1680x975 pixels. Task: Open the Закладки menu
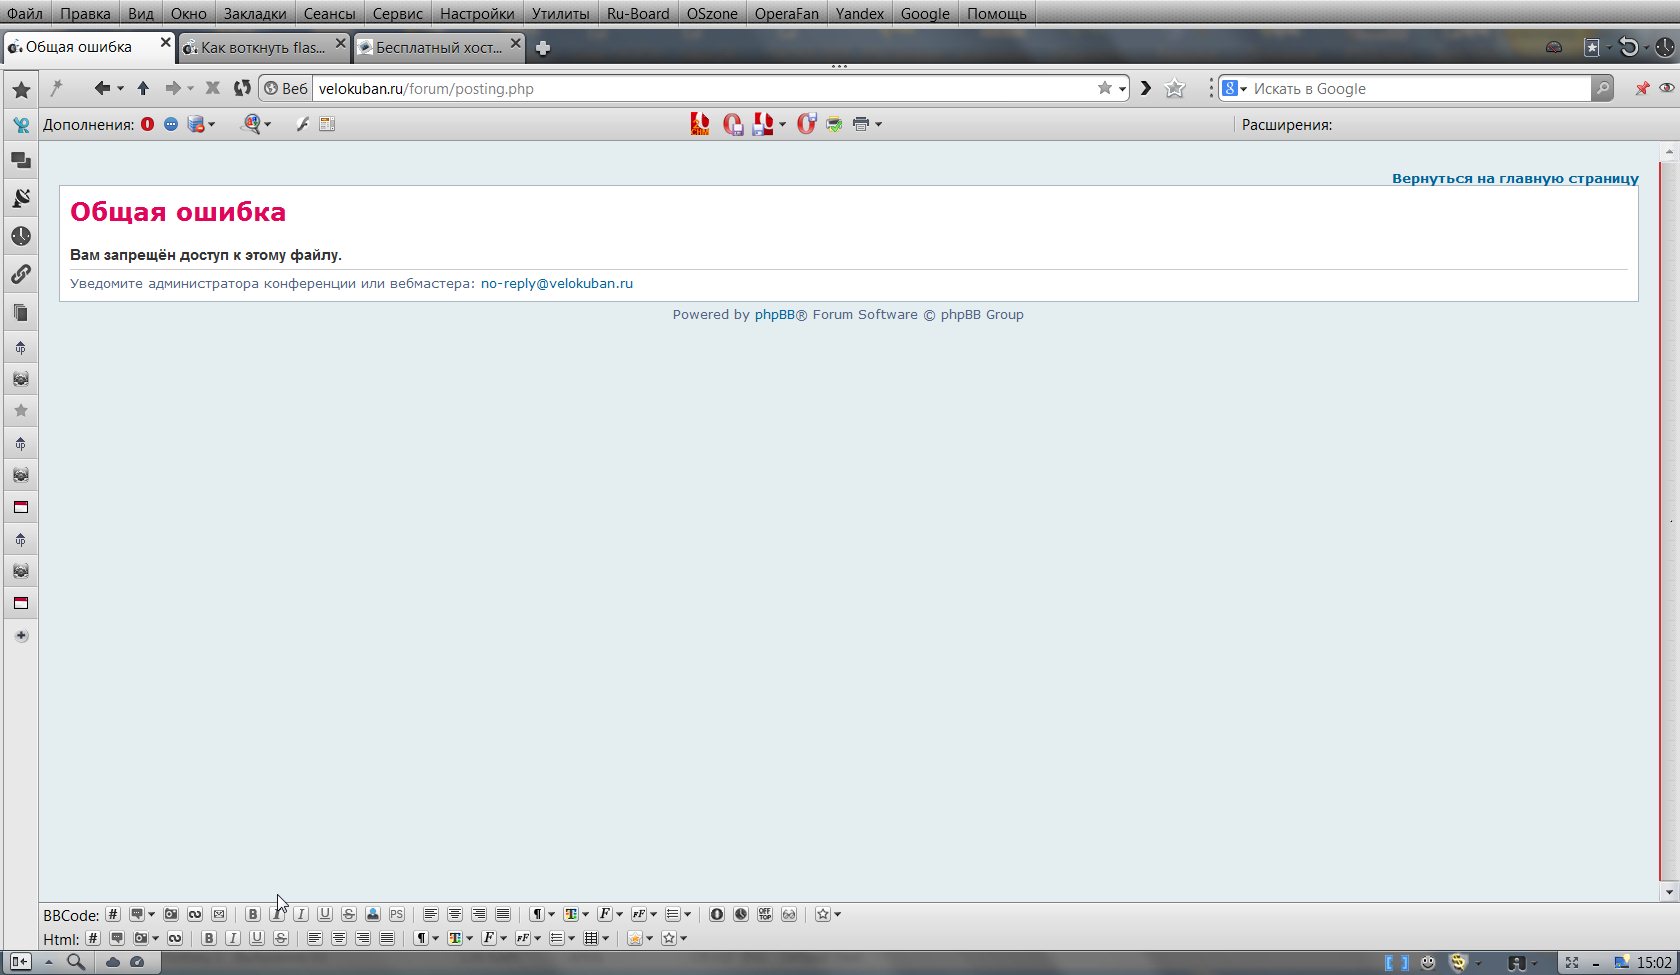pos(254,13)
